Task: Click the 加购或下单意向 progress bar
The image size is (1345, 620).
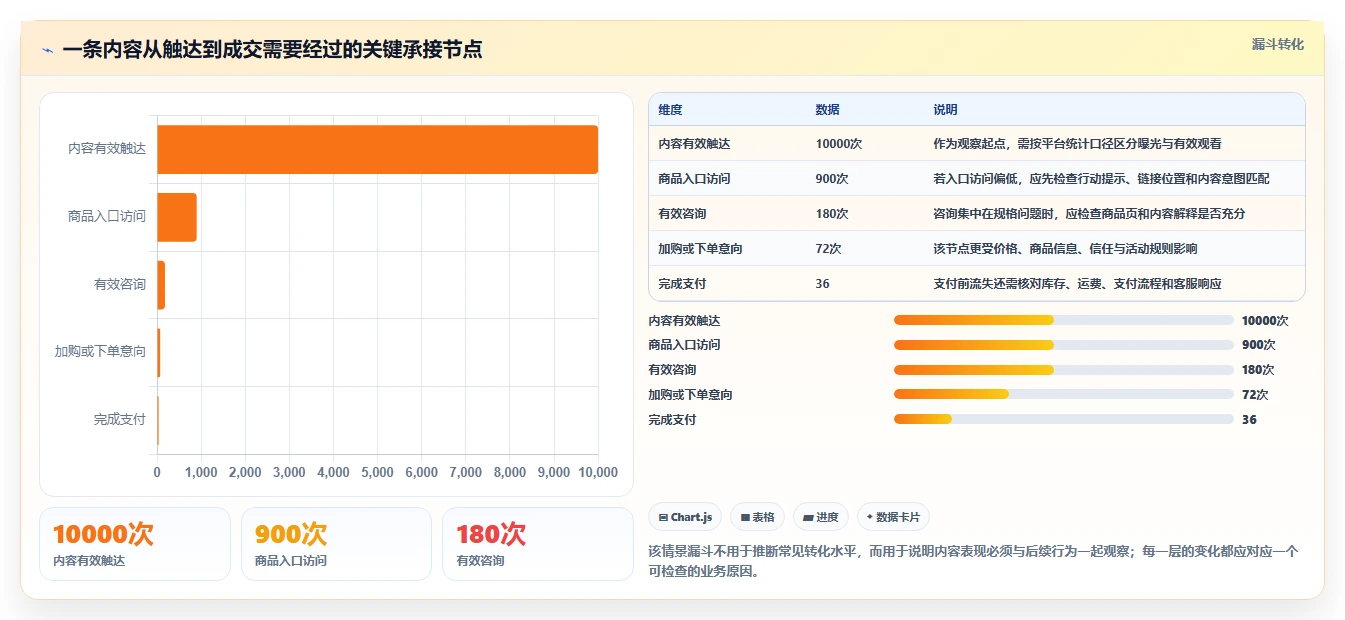Action: click(1063, 394)
